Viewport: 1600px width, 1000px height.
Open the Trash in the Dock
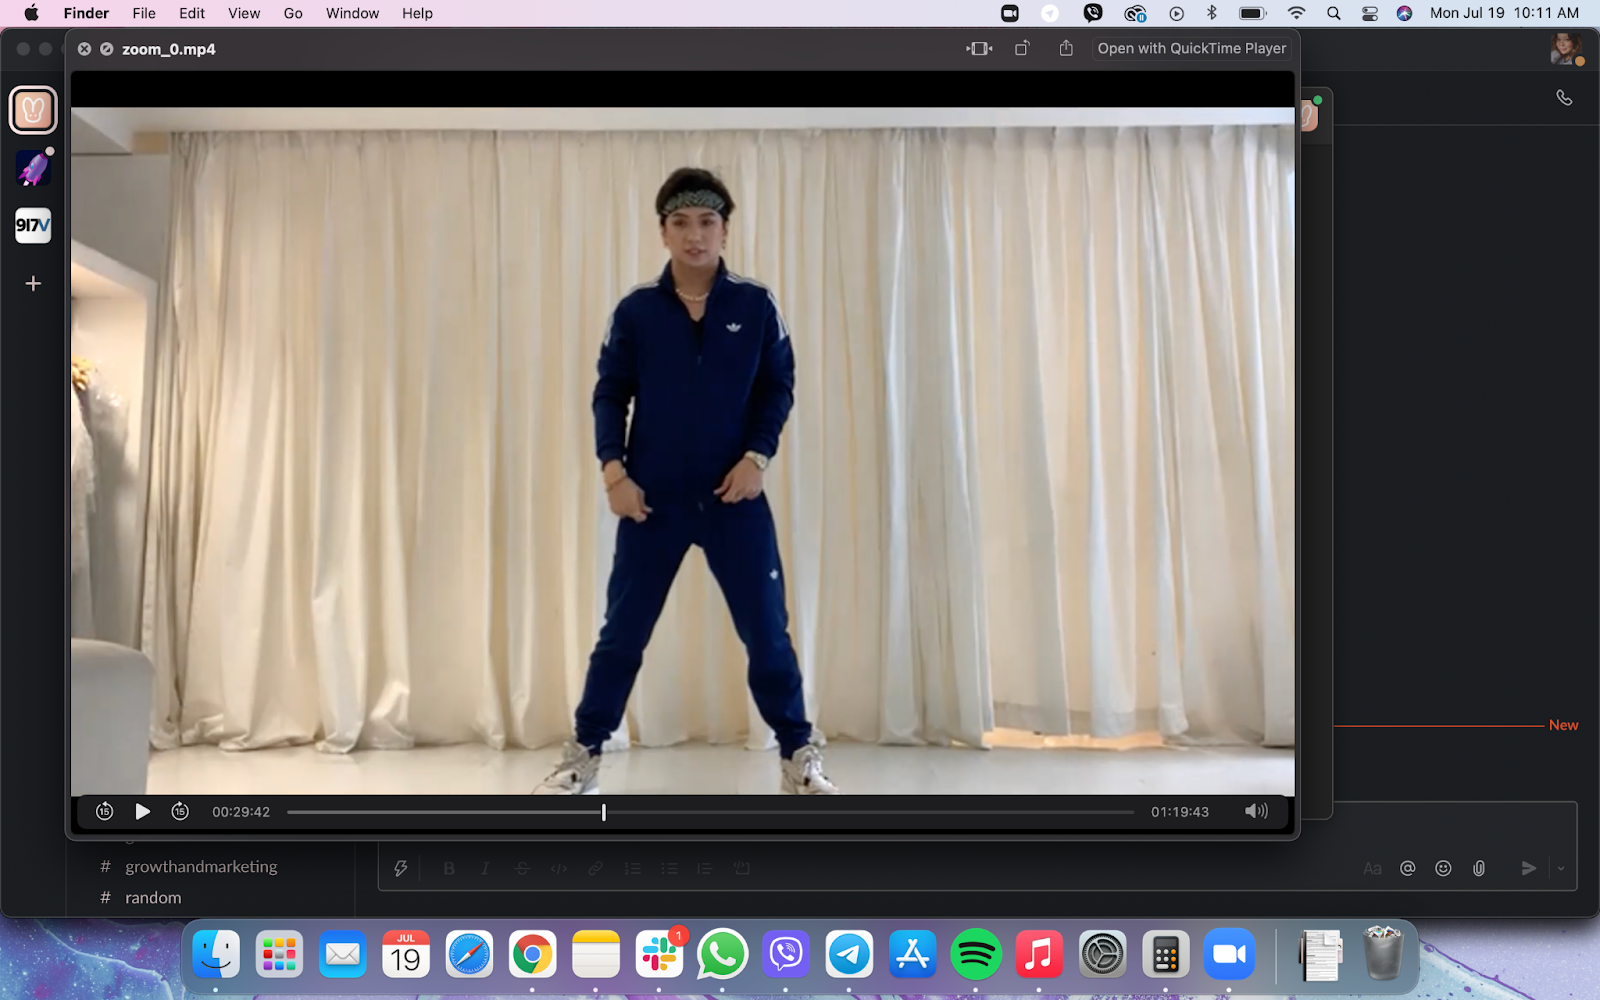[1383, 953]
